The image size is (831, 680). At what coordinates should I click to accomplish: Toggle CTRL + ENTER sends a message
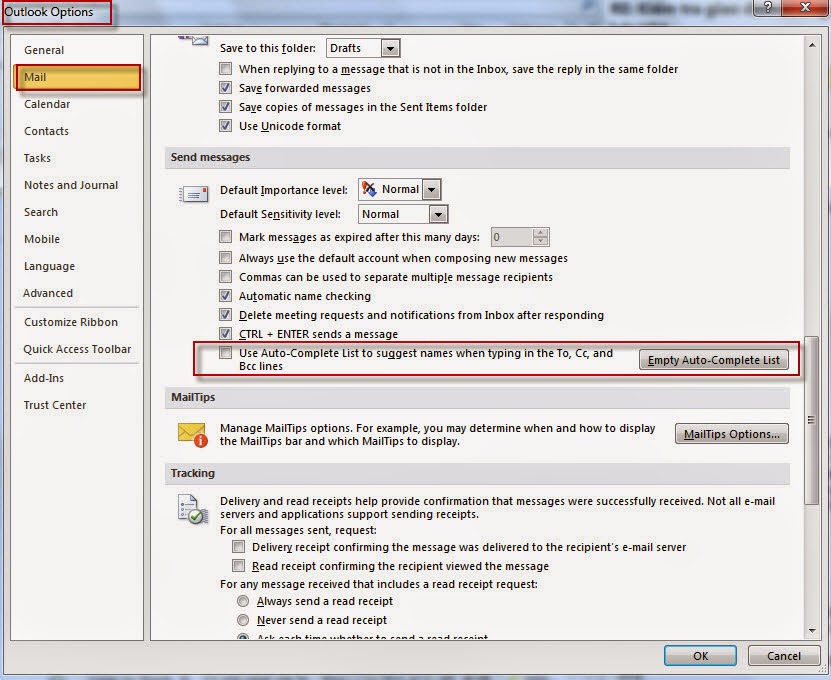coord(226,334)
